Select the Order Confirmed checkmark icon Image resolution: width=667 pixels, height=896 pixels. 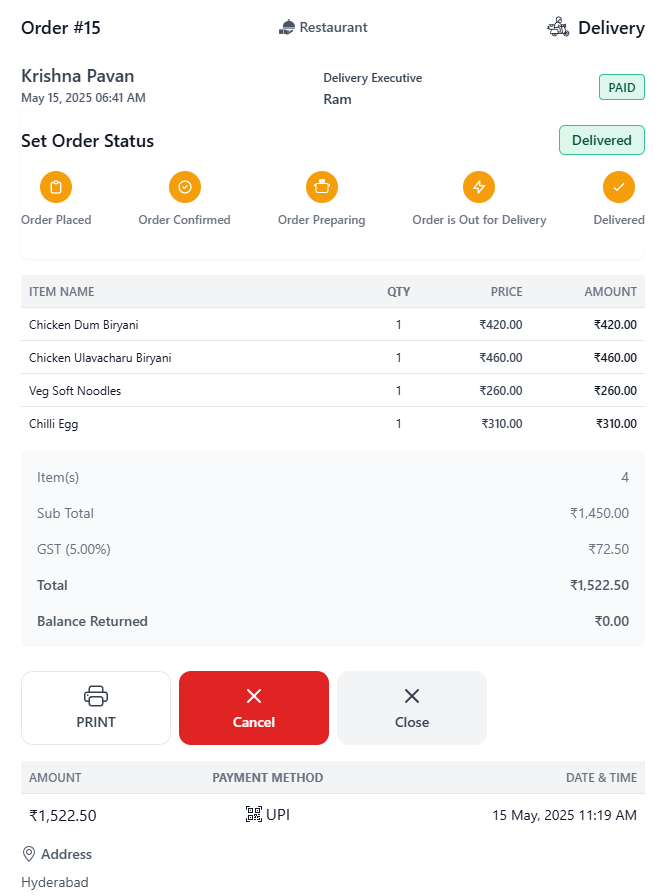(x=185, y=187)
